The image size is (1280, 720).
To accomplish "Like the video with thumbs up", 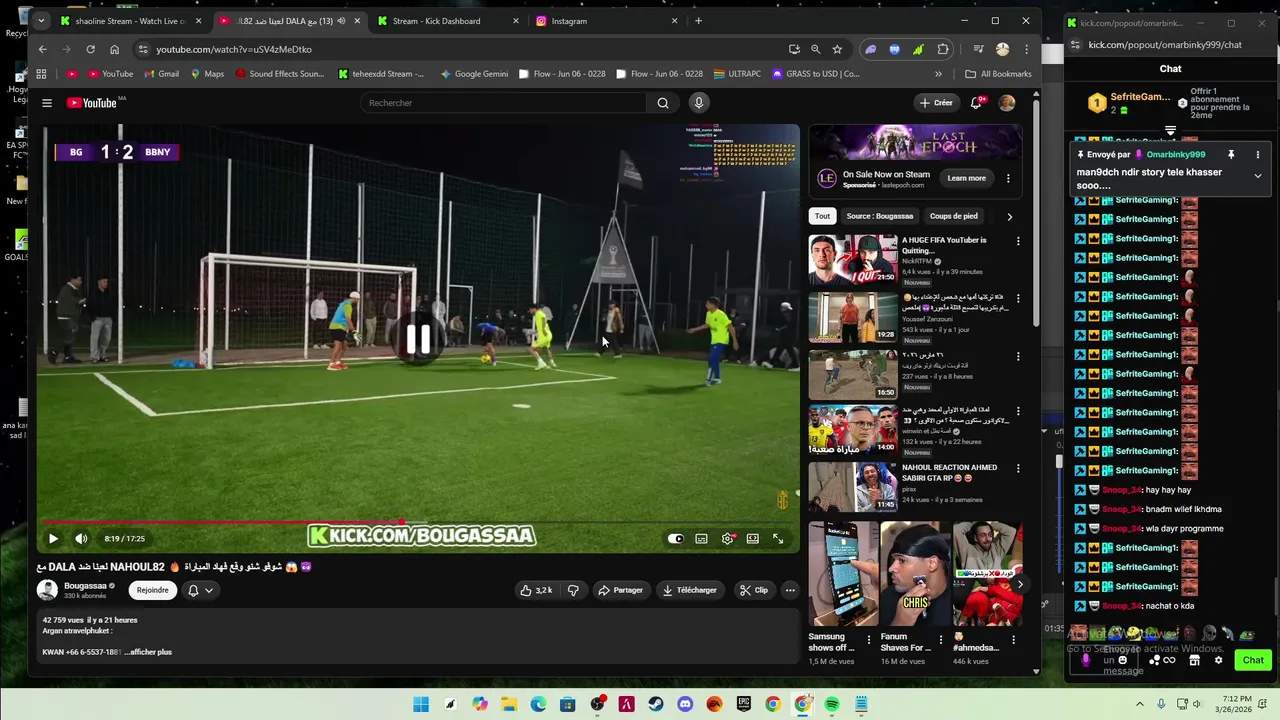I will 535,590.
